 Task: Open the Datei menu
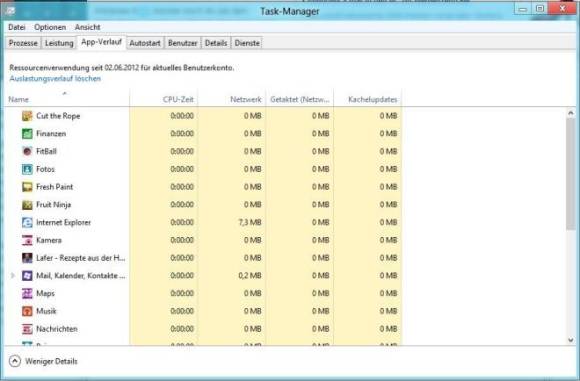(17, 27)
